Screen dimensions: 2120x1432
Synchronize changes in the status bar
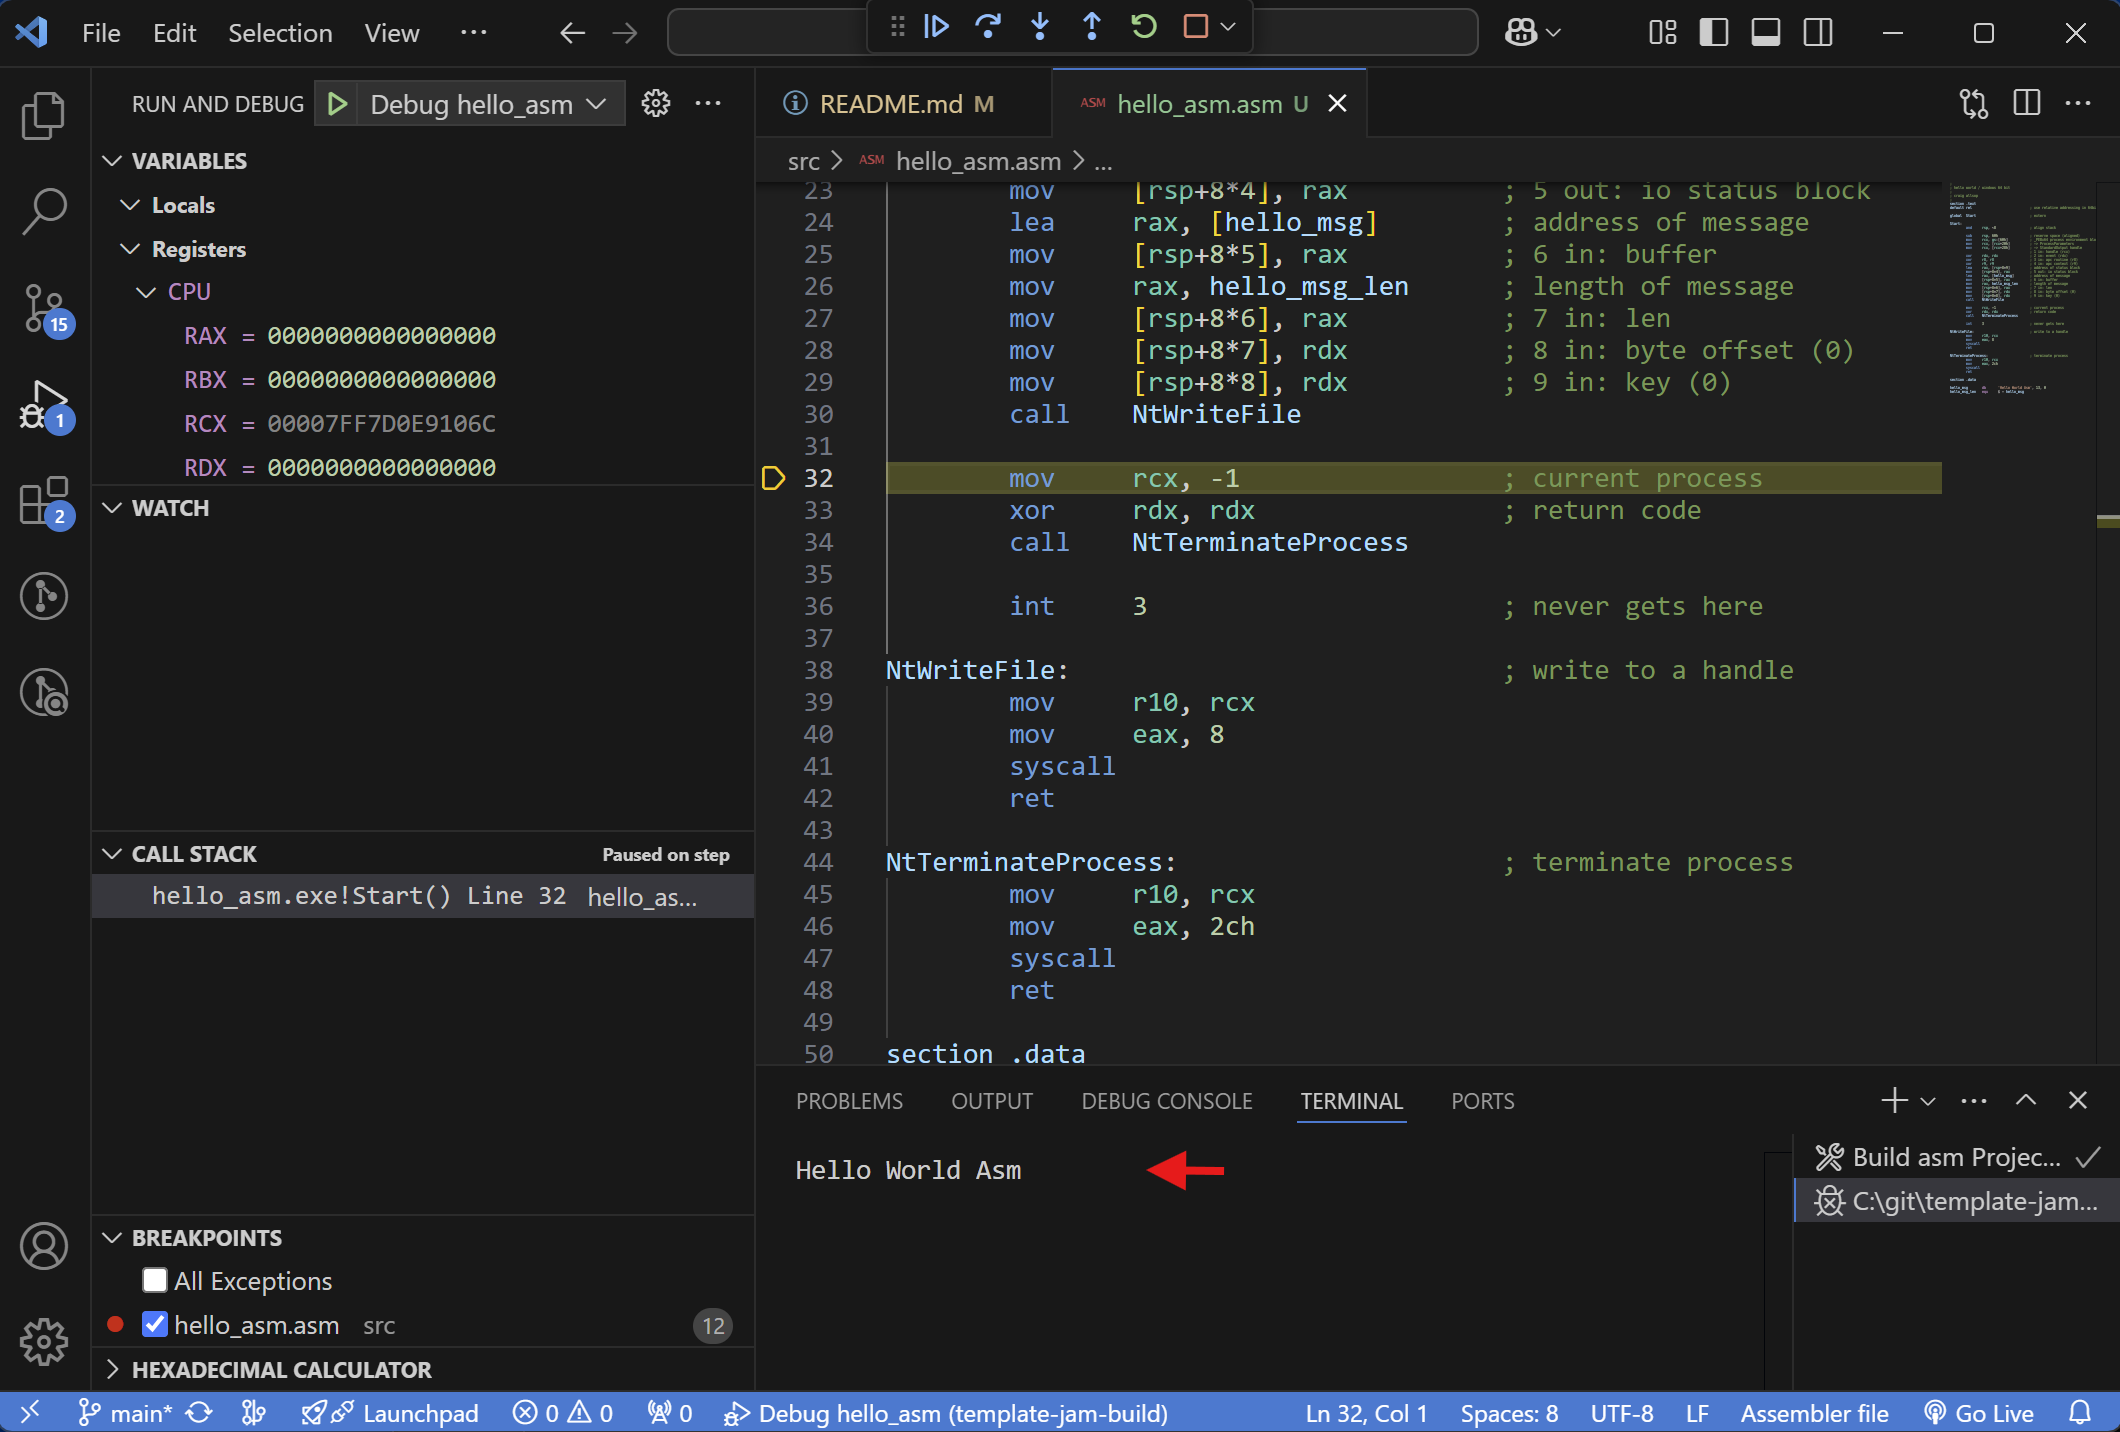click(200, 1413)
